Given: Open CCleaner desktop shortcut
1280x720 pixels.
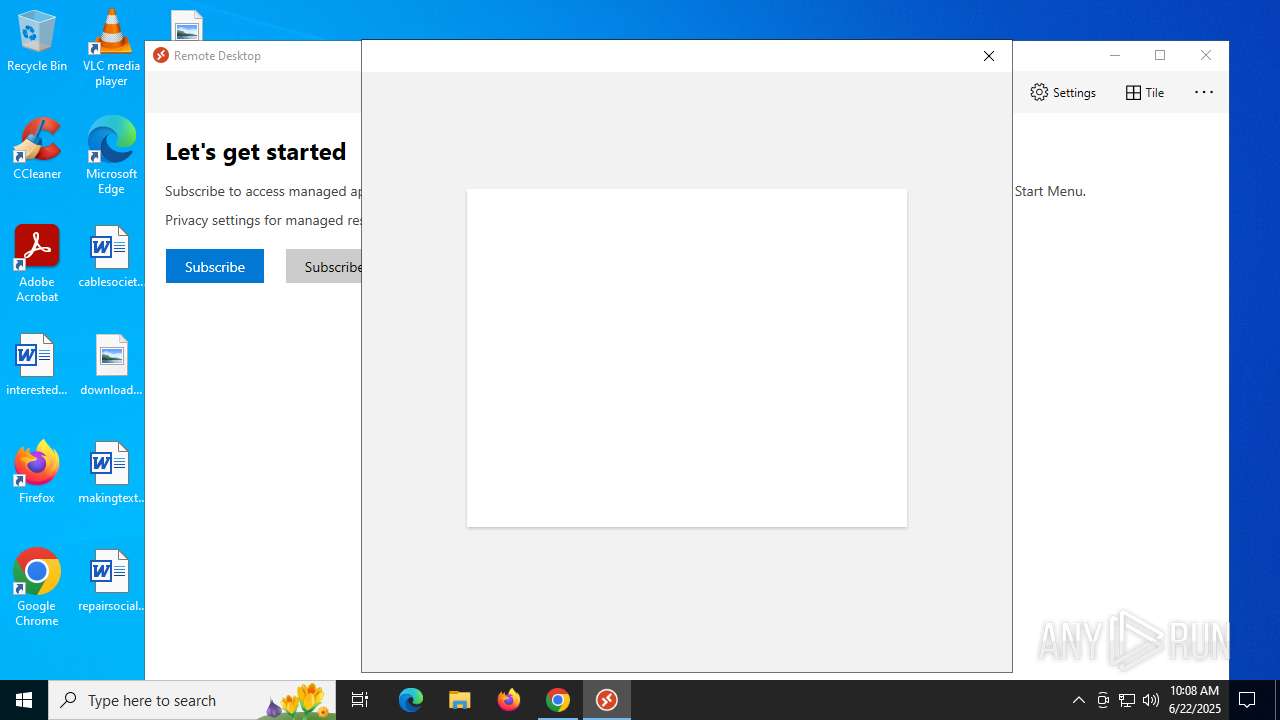Looking at the screenshot, I should coord(37,149).
